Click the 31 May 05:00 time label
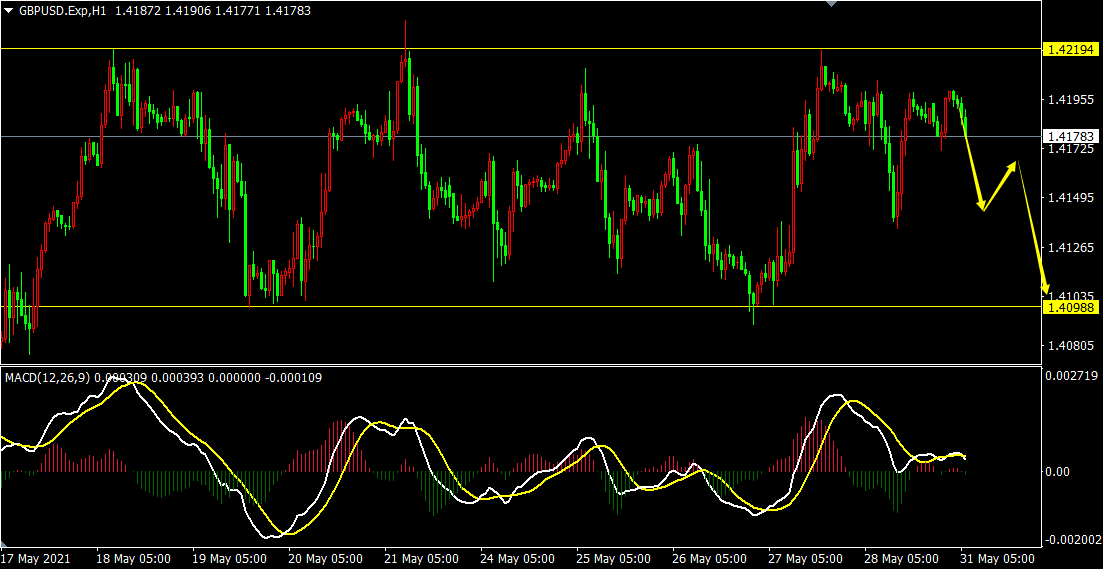This screenshot has width=1103, height=569. click(x=995, y=558)
